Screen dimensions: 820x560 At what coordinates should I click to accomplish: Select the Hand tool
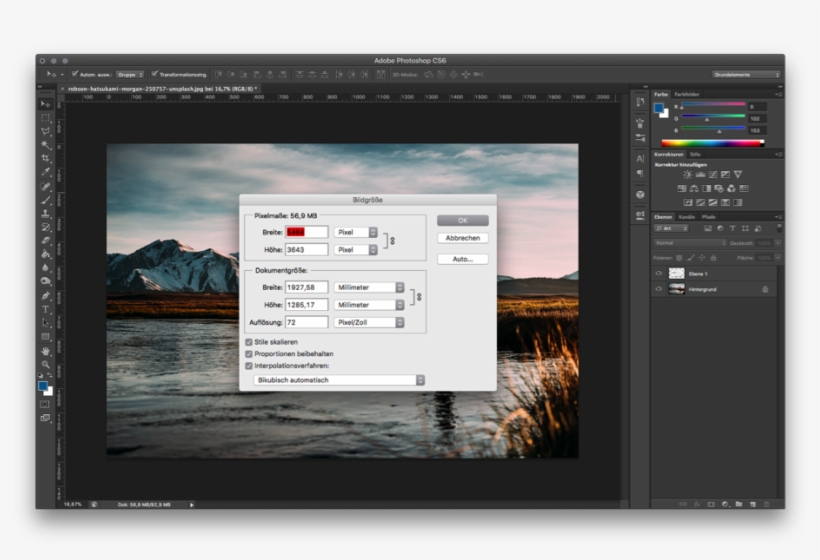pyautogui.click(x=45, y=351)
